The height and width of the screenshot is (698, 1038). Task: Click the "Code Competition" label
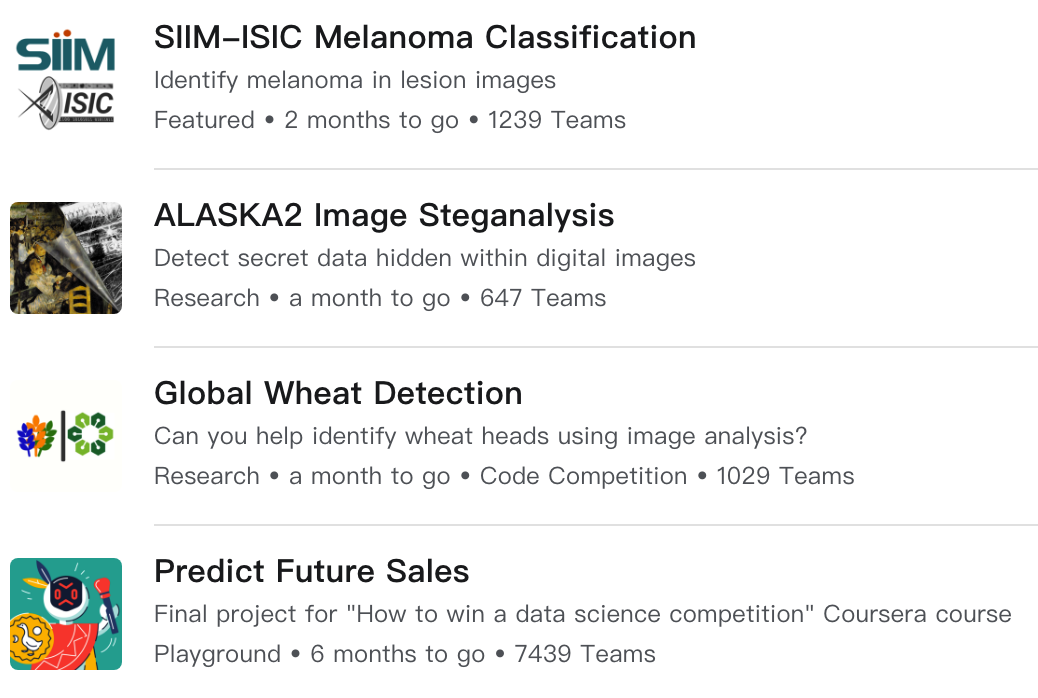coord(584,476)
